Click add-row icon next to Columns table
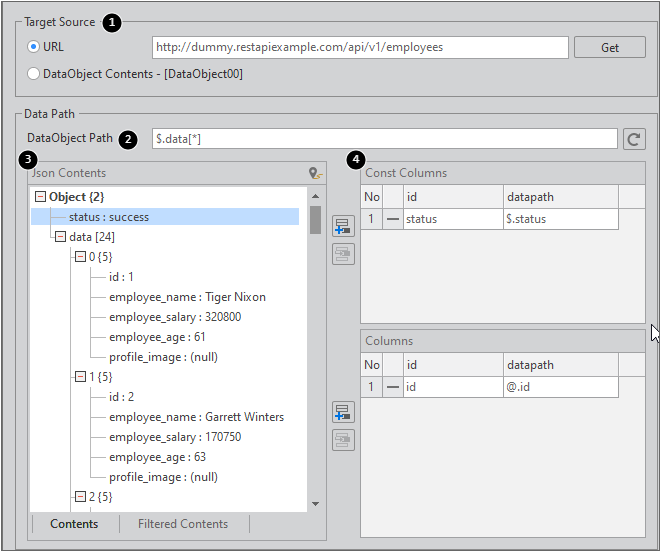 coord(343,412)
